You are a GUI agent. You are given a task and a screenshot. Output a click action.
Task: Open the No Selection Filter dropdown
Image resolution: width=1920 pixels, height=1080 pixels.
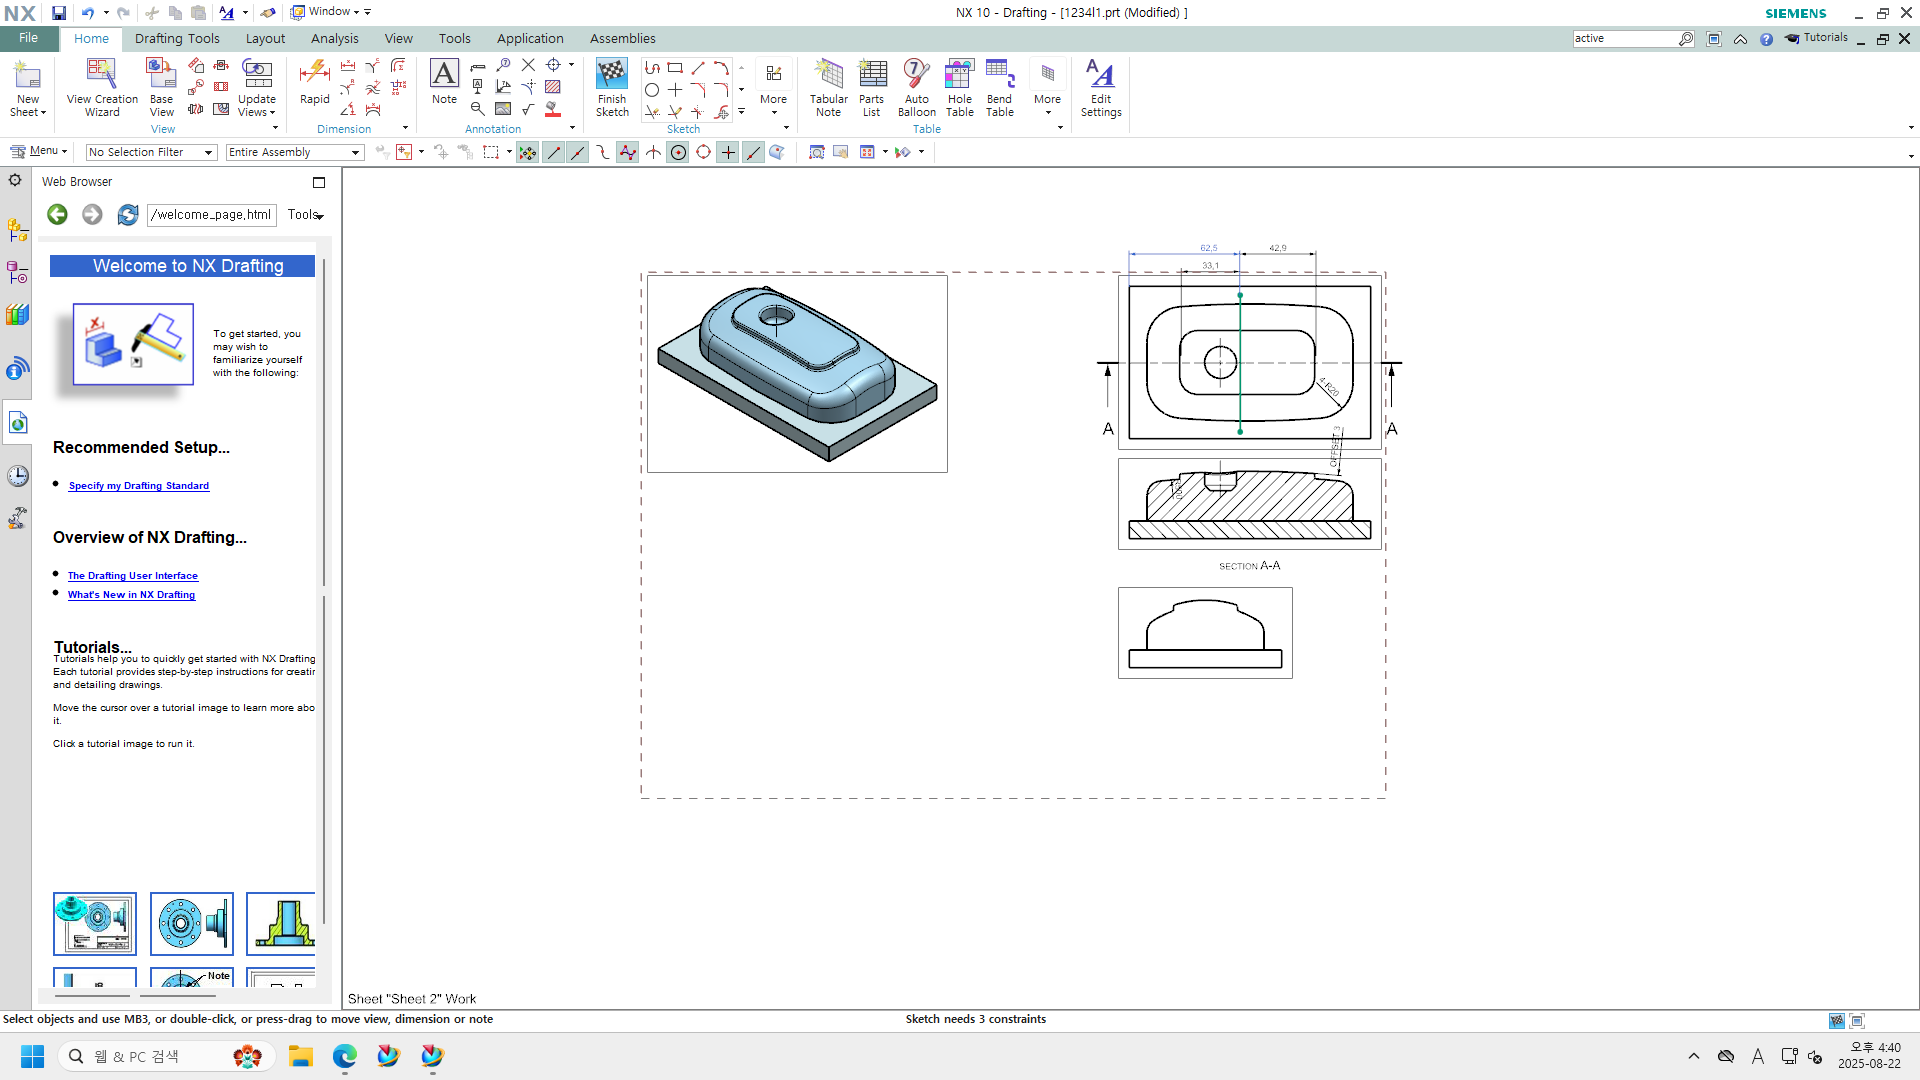point(151,152)
